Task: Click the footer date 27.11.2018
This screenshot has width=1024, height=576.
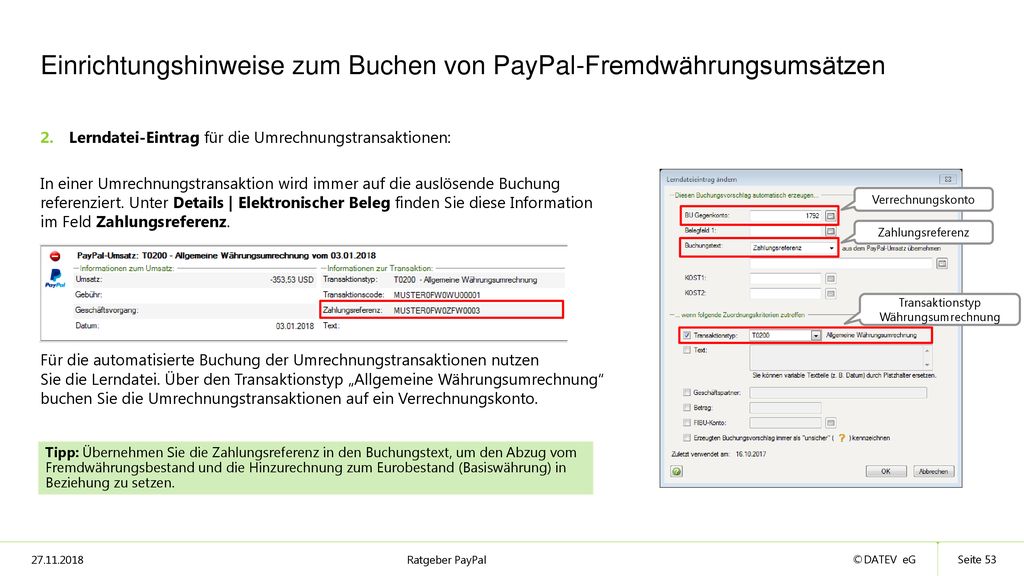Action: click(57, 560)
